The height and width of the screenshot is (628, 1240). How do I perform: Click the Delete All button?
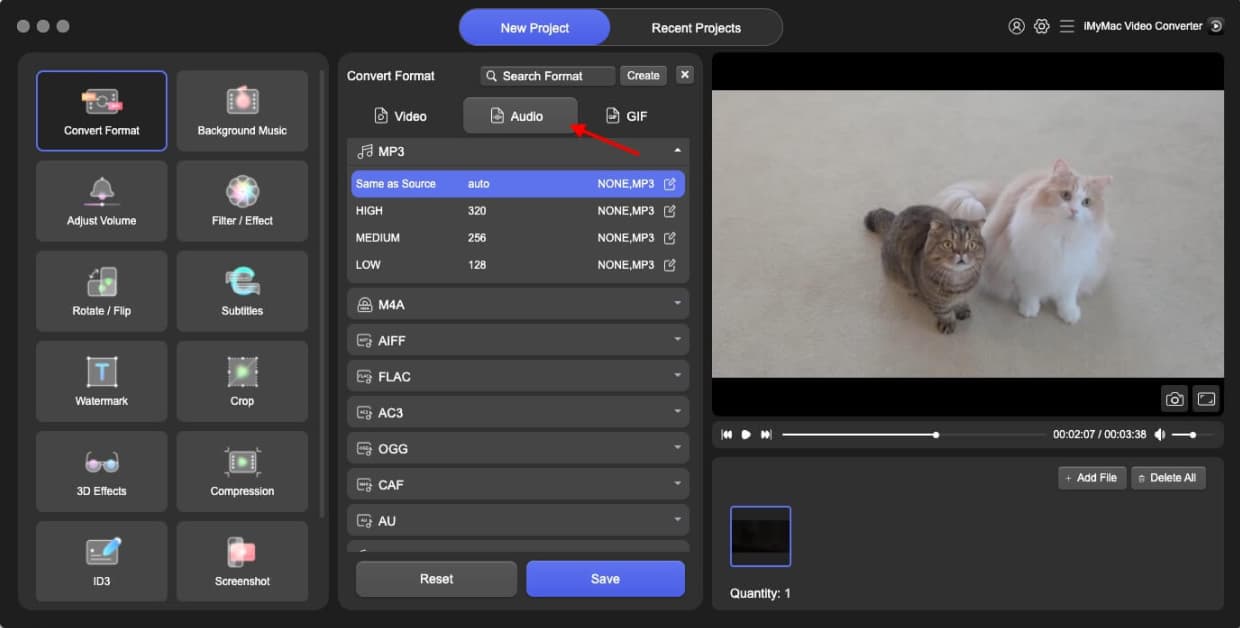coord(1168,478)
